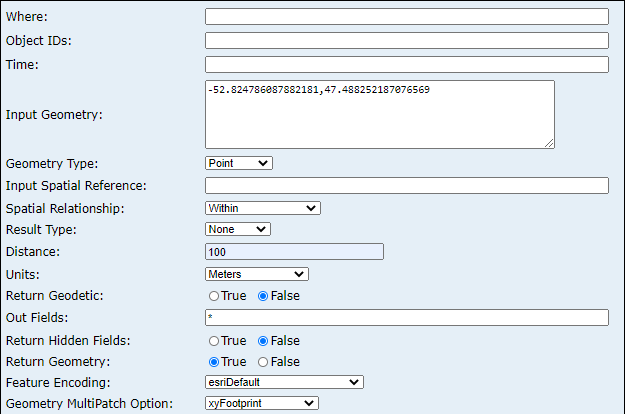Click inside the Input Geometry textarea
625x414 pixels.
point(379,114)
